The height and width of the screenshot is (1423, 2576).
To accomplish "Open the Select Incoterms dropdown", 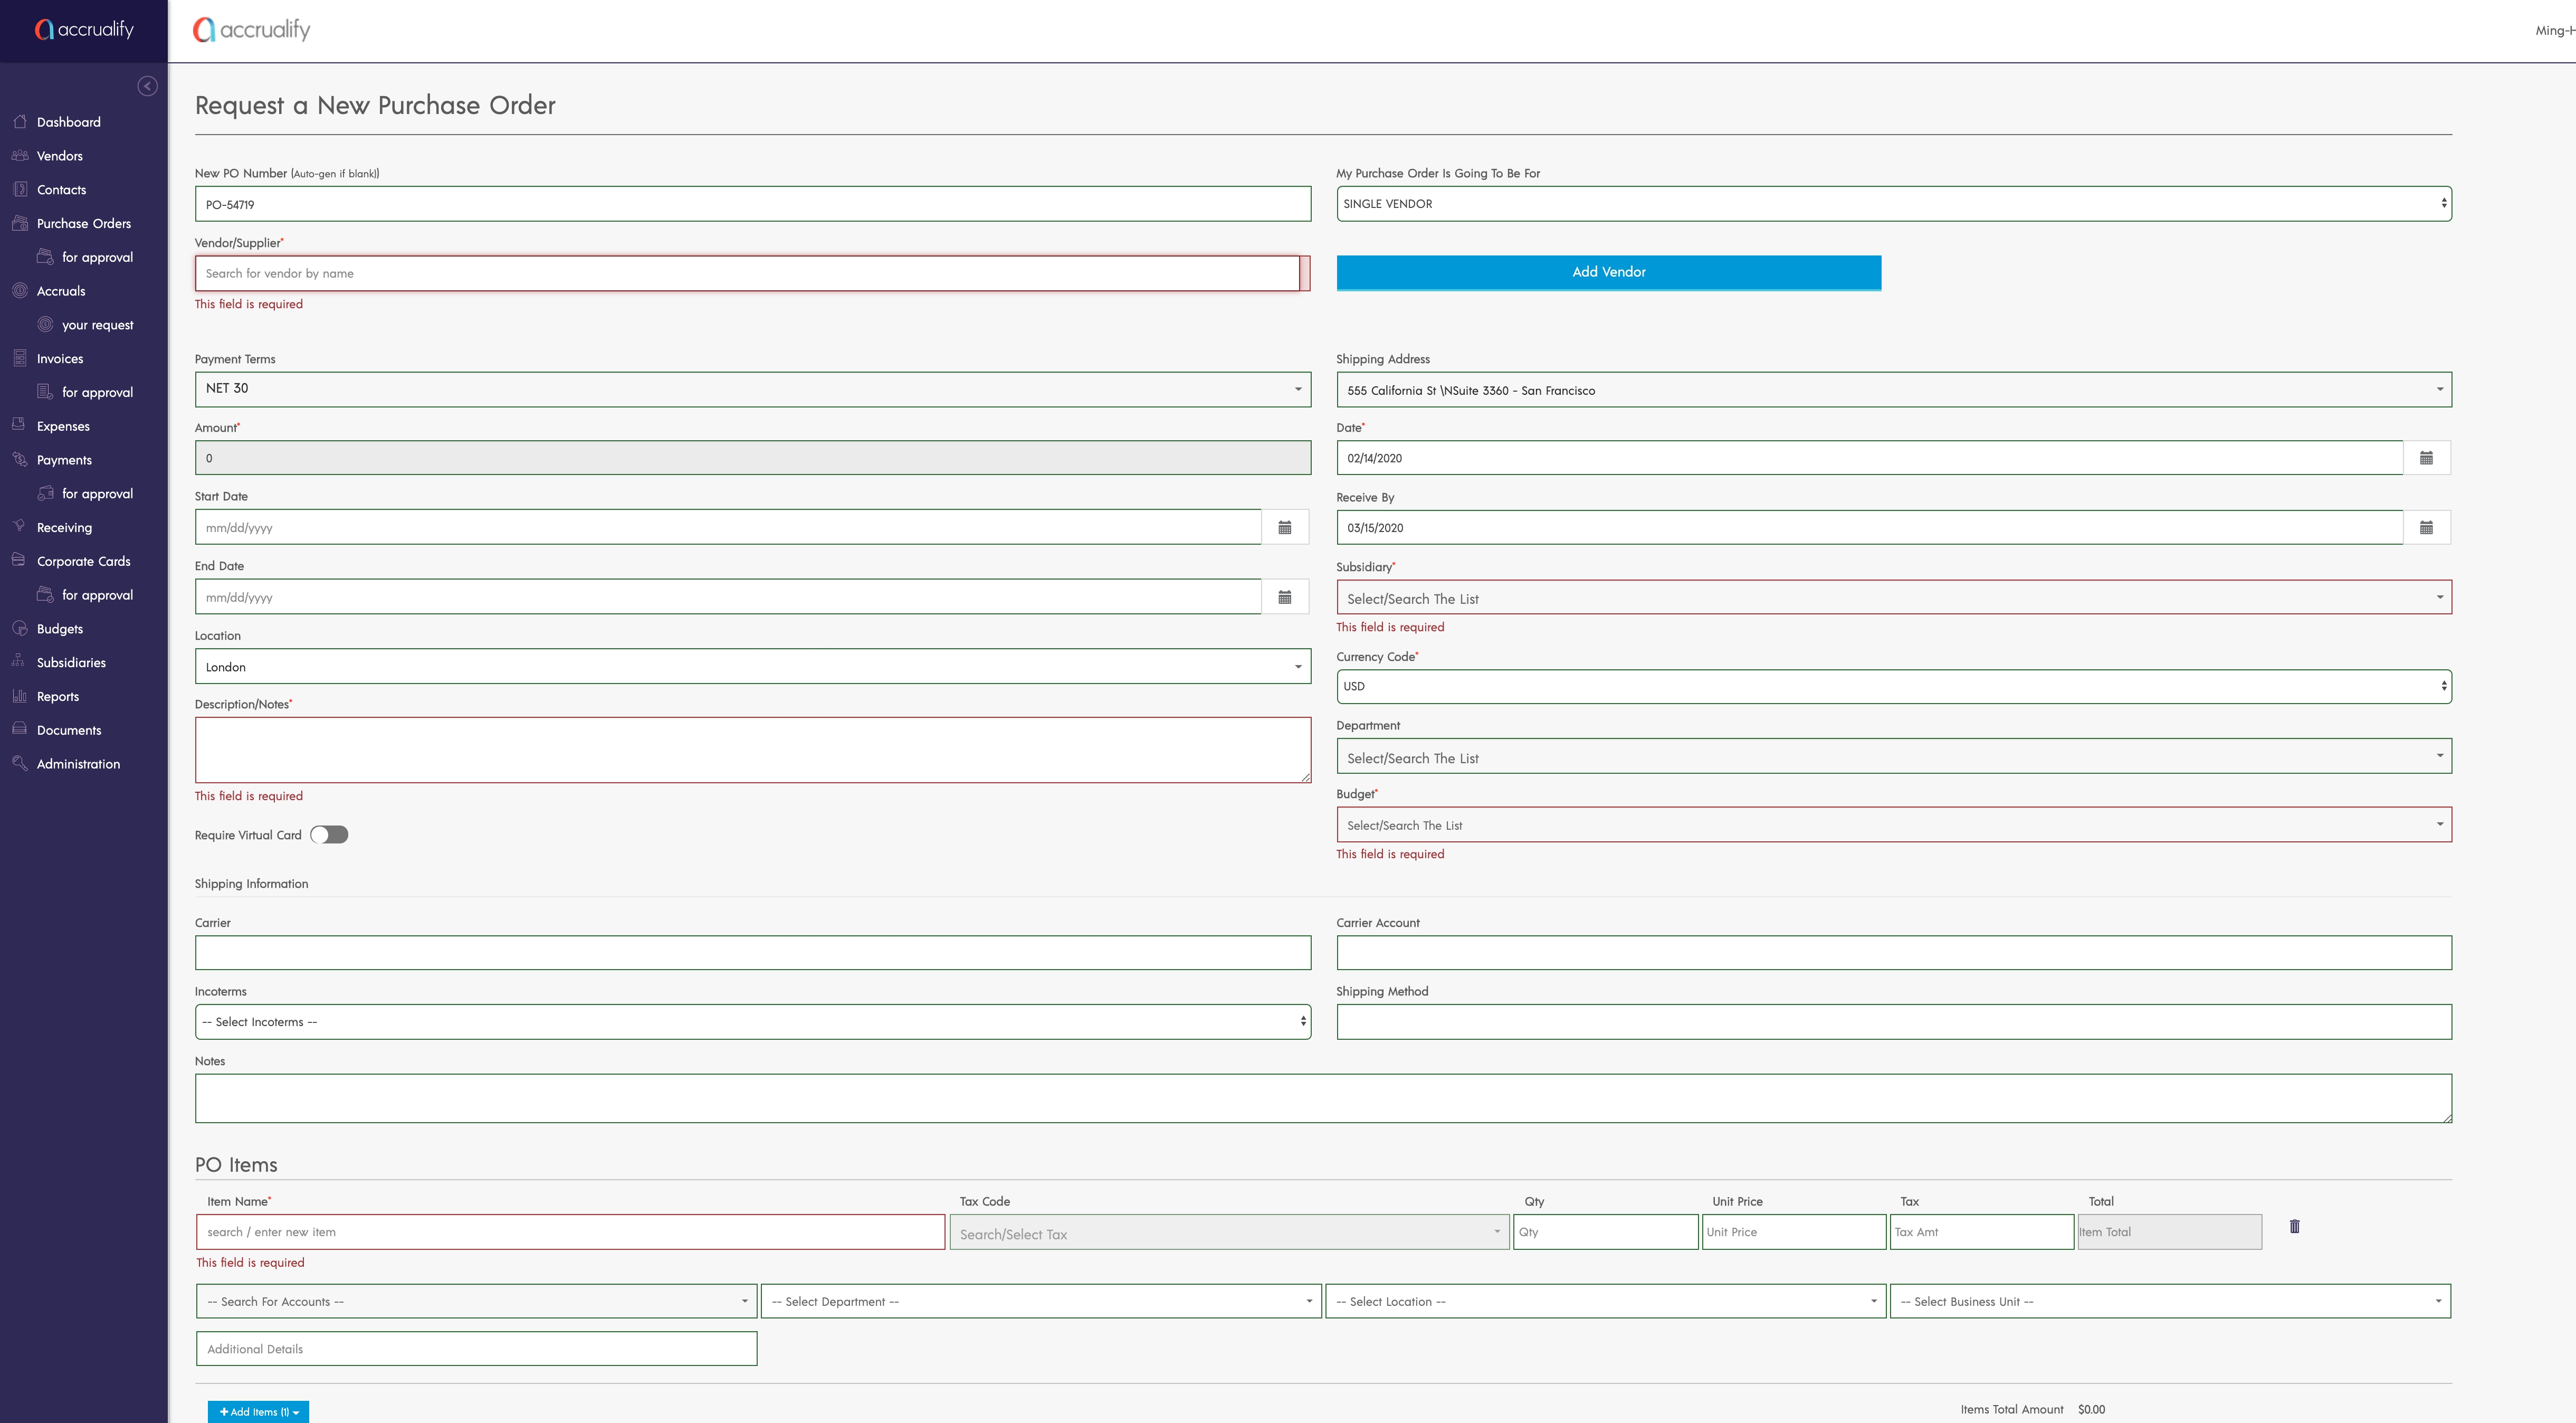I will click(752, 1022).
